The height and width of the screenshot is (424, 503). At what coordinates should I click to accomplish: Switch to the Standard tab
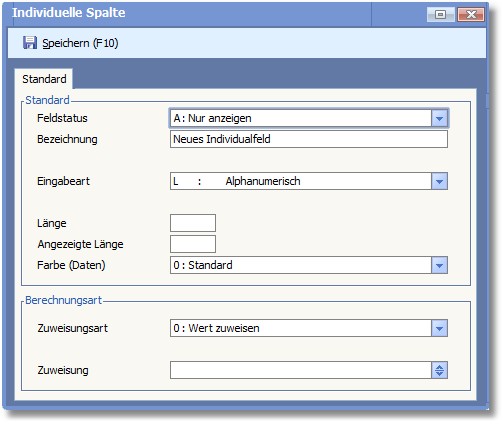44,79
